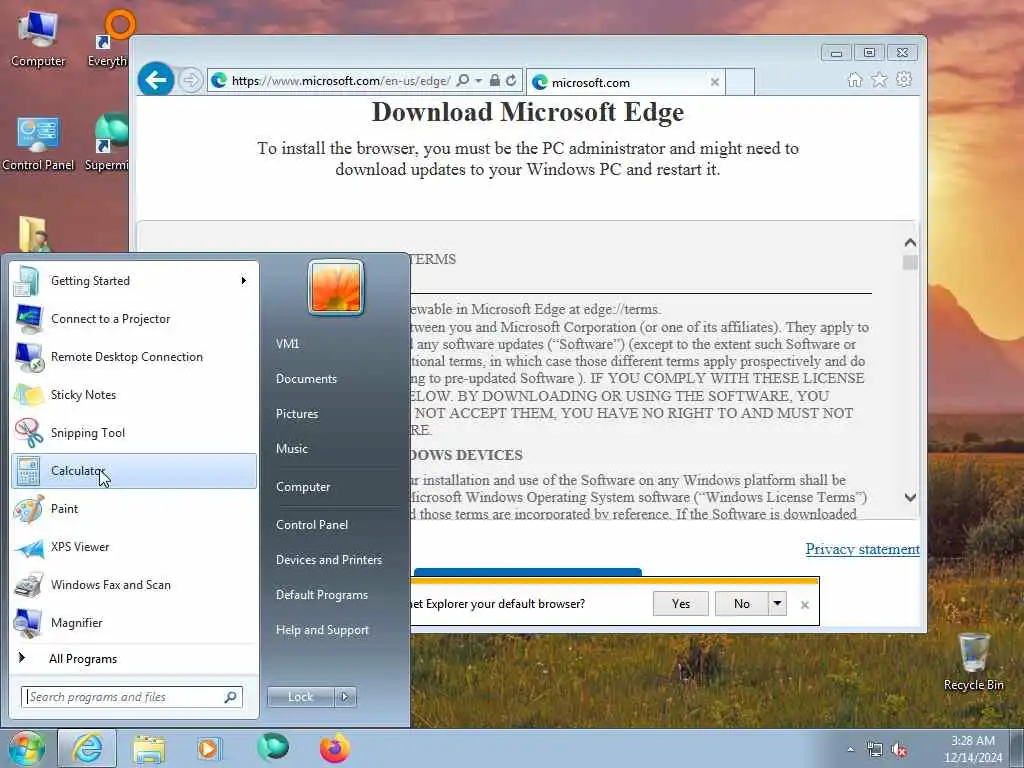
Task: Click the Search programs and files box
Action: (x=131, y=697)
